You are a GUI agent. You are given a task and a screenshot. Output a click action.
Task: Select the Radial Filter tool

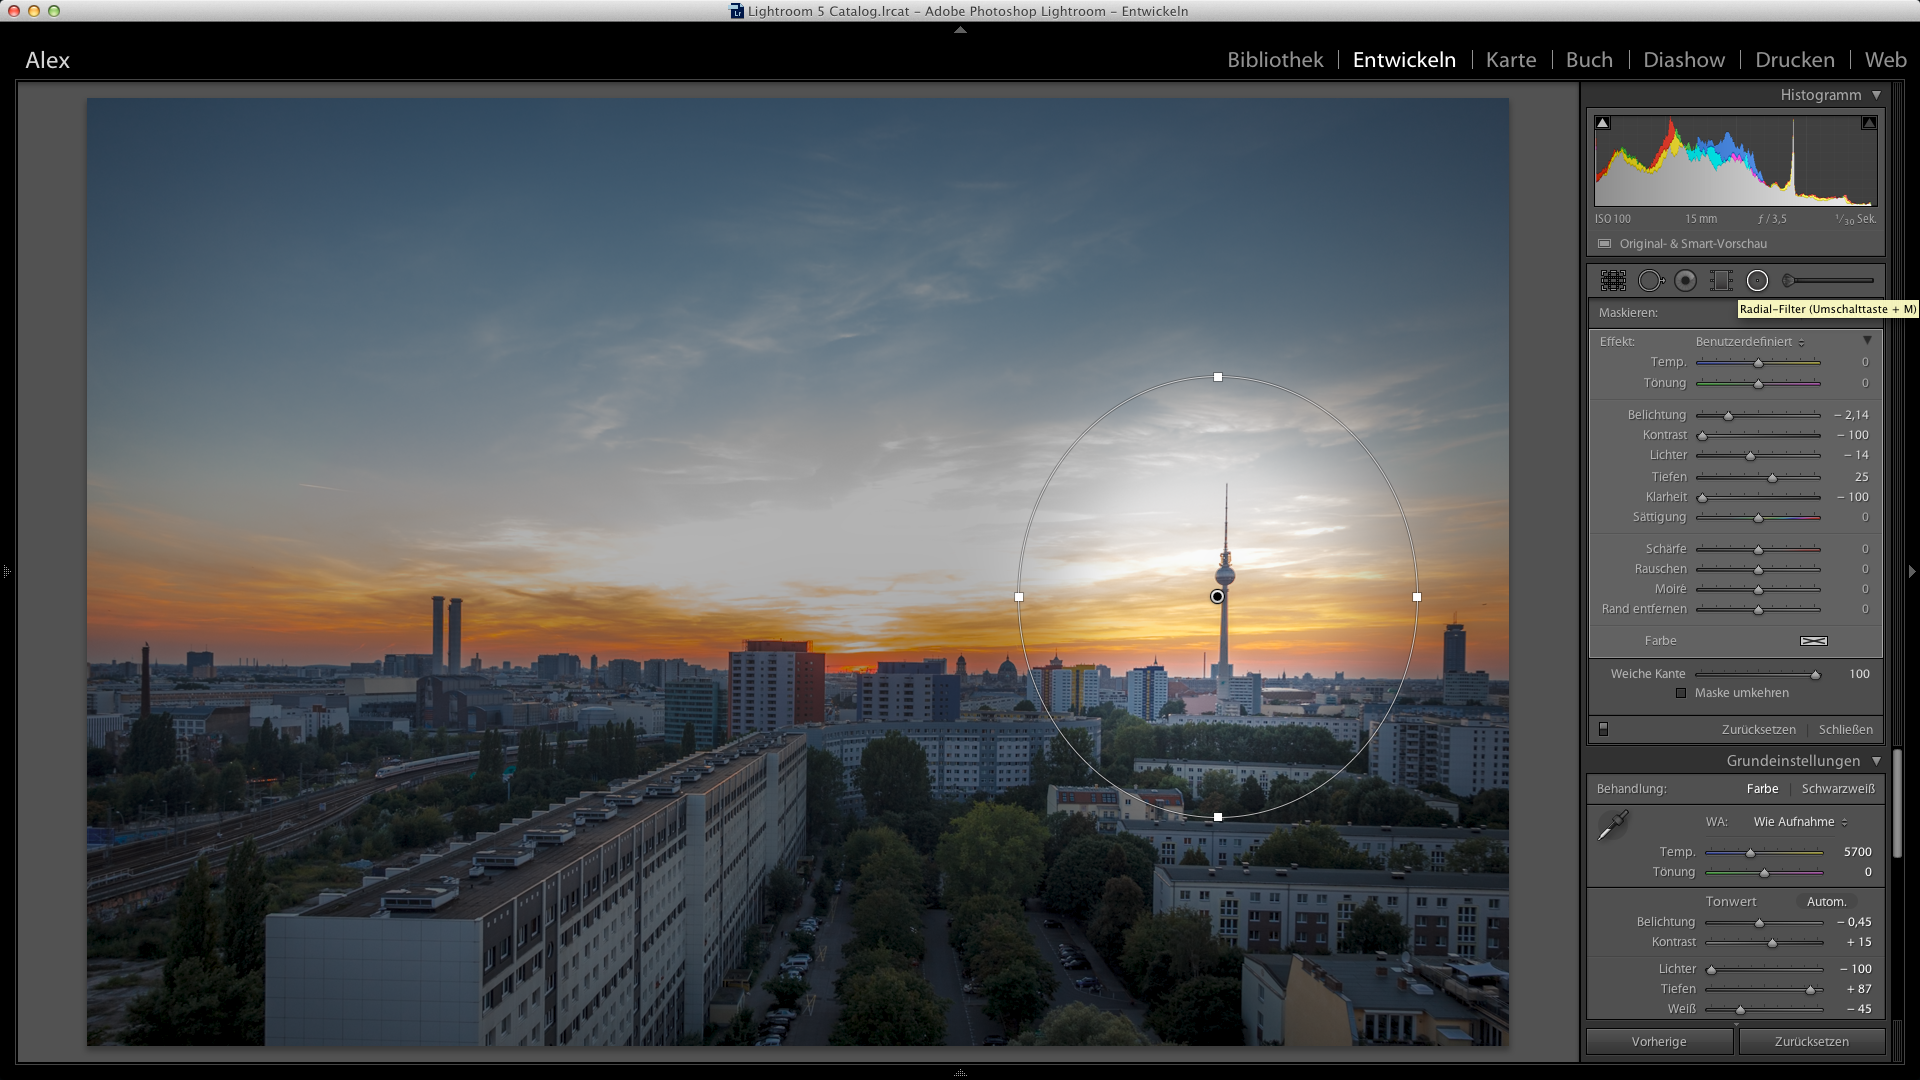coord(1757,281)
